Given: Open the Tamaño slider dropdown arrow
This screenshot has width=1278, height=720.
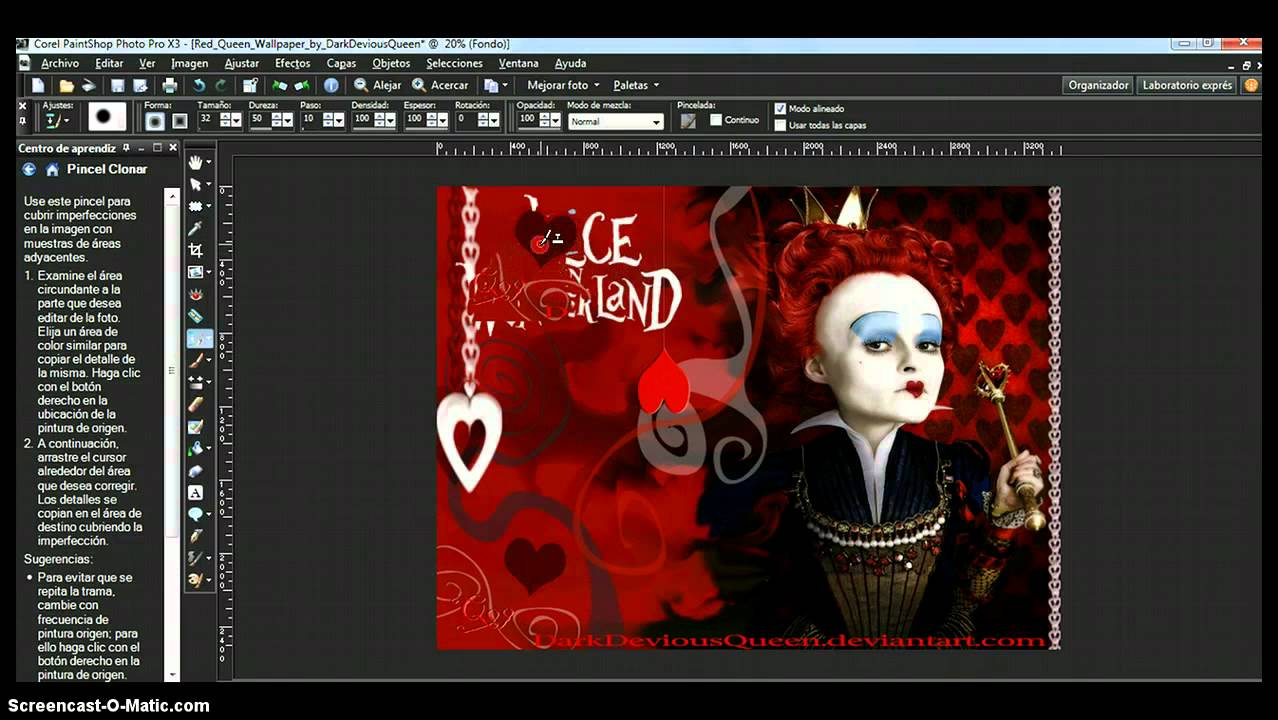Looking at the screenshot, I should 237,120.
